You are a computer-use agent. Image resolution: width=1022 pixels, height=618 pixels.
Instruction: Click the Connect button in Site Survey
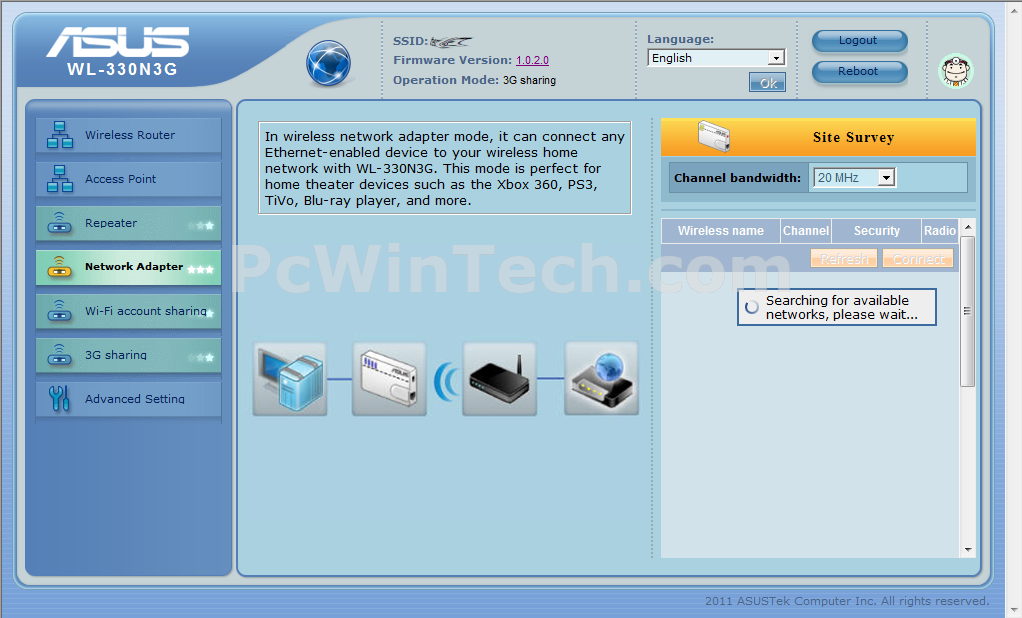point(918,259)
